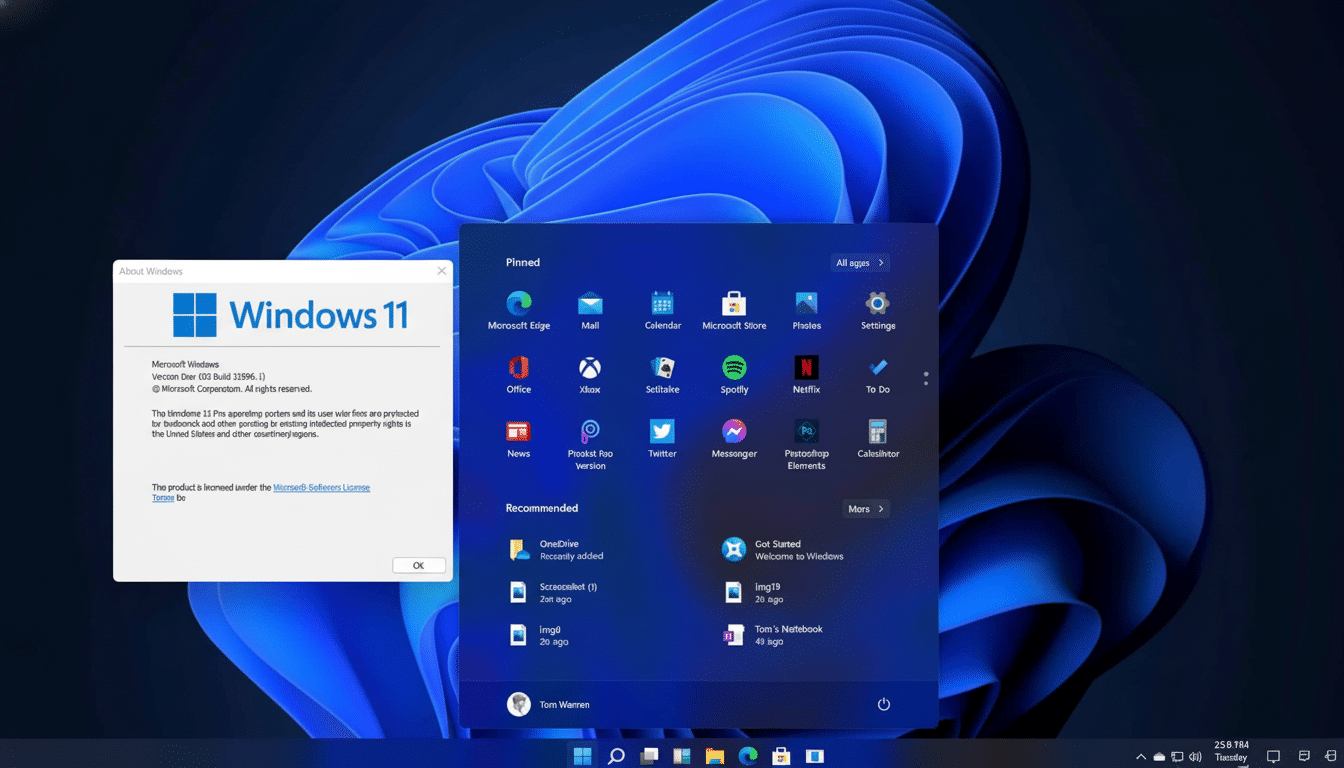Image resolution: width=1344 pixels, height=768 pixels.
Task: Expand the Recommended section with More
Action: tap(864, 508)
